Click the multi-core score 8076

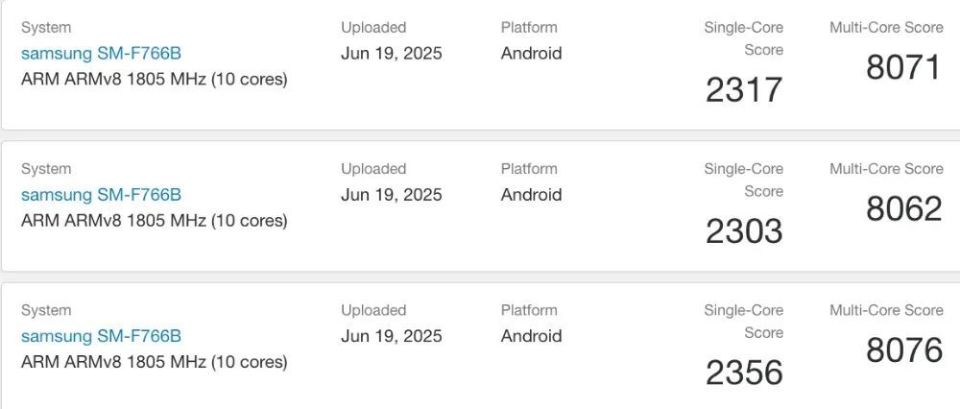pos(904,350)
